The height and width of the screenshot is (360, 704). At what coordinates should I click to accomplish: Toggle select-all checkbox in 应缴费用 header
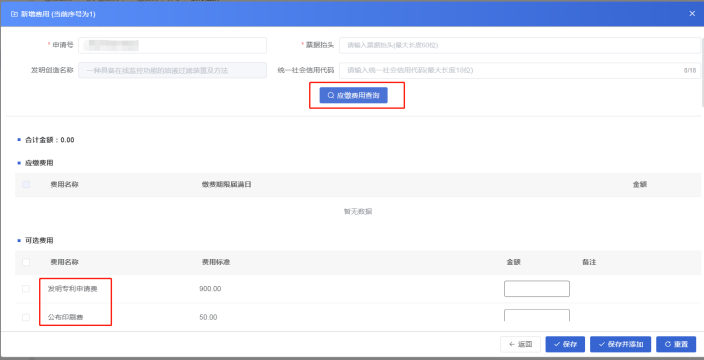point(26,184)
